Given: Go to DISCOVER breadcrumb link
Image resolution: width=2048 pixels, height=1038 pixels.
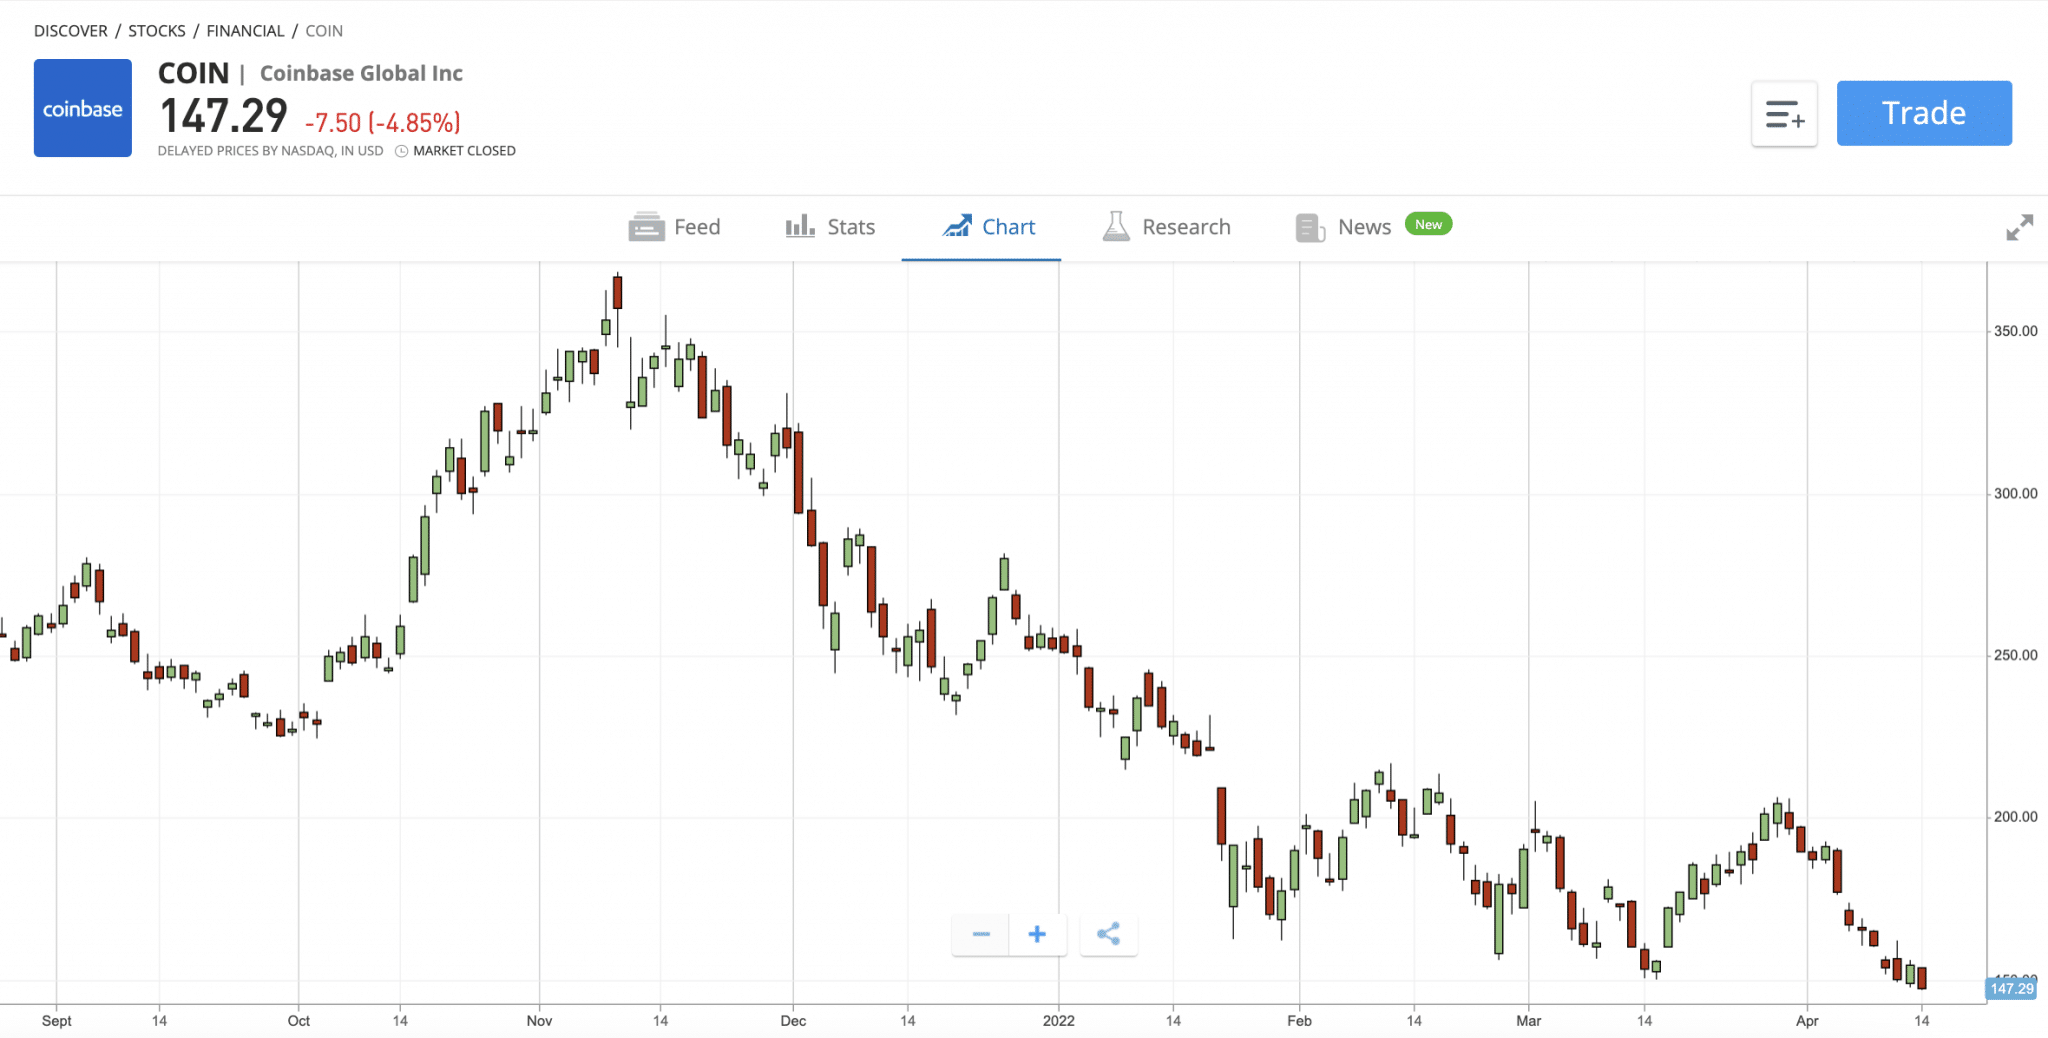Looking at the screenshot, I should point(71,31).
